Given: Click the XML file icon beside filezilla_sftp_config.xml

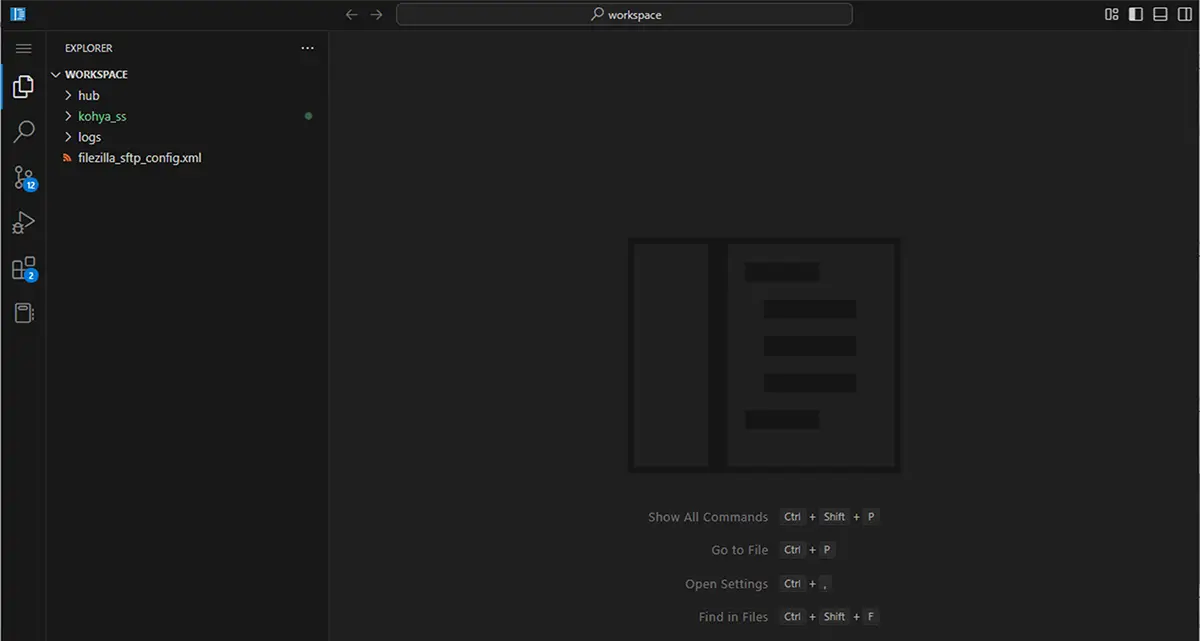Looking at the screenshot, I should (67, 158).
